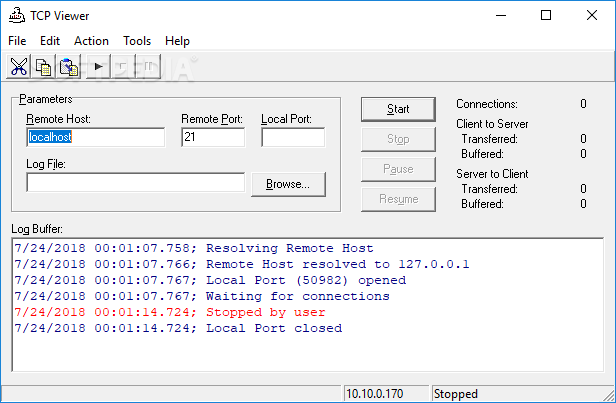This screenshot has height=403, width=616.
Task: Click the Start play arrow toolbar icon
Action: pyautogui.click(x=98, y=66)
